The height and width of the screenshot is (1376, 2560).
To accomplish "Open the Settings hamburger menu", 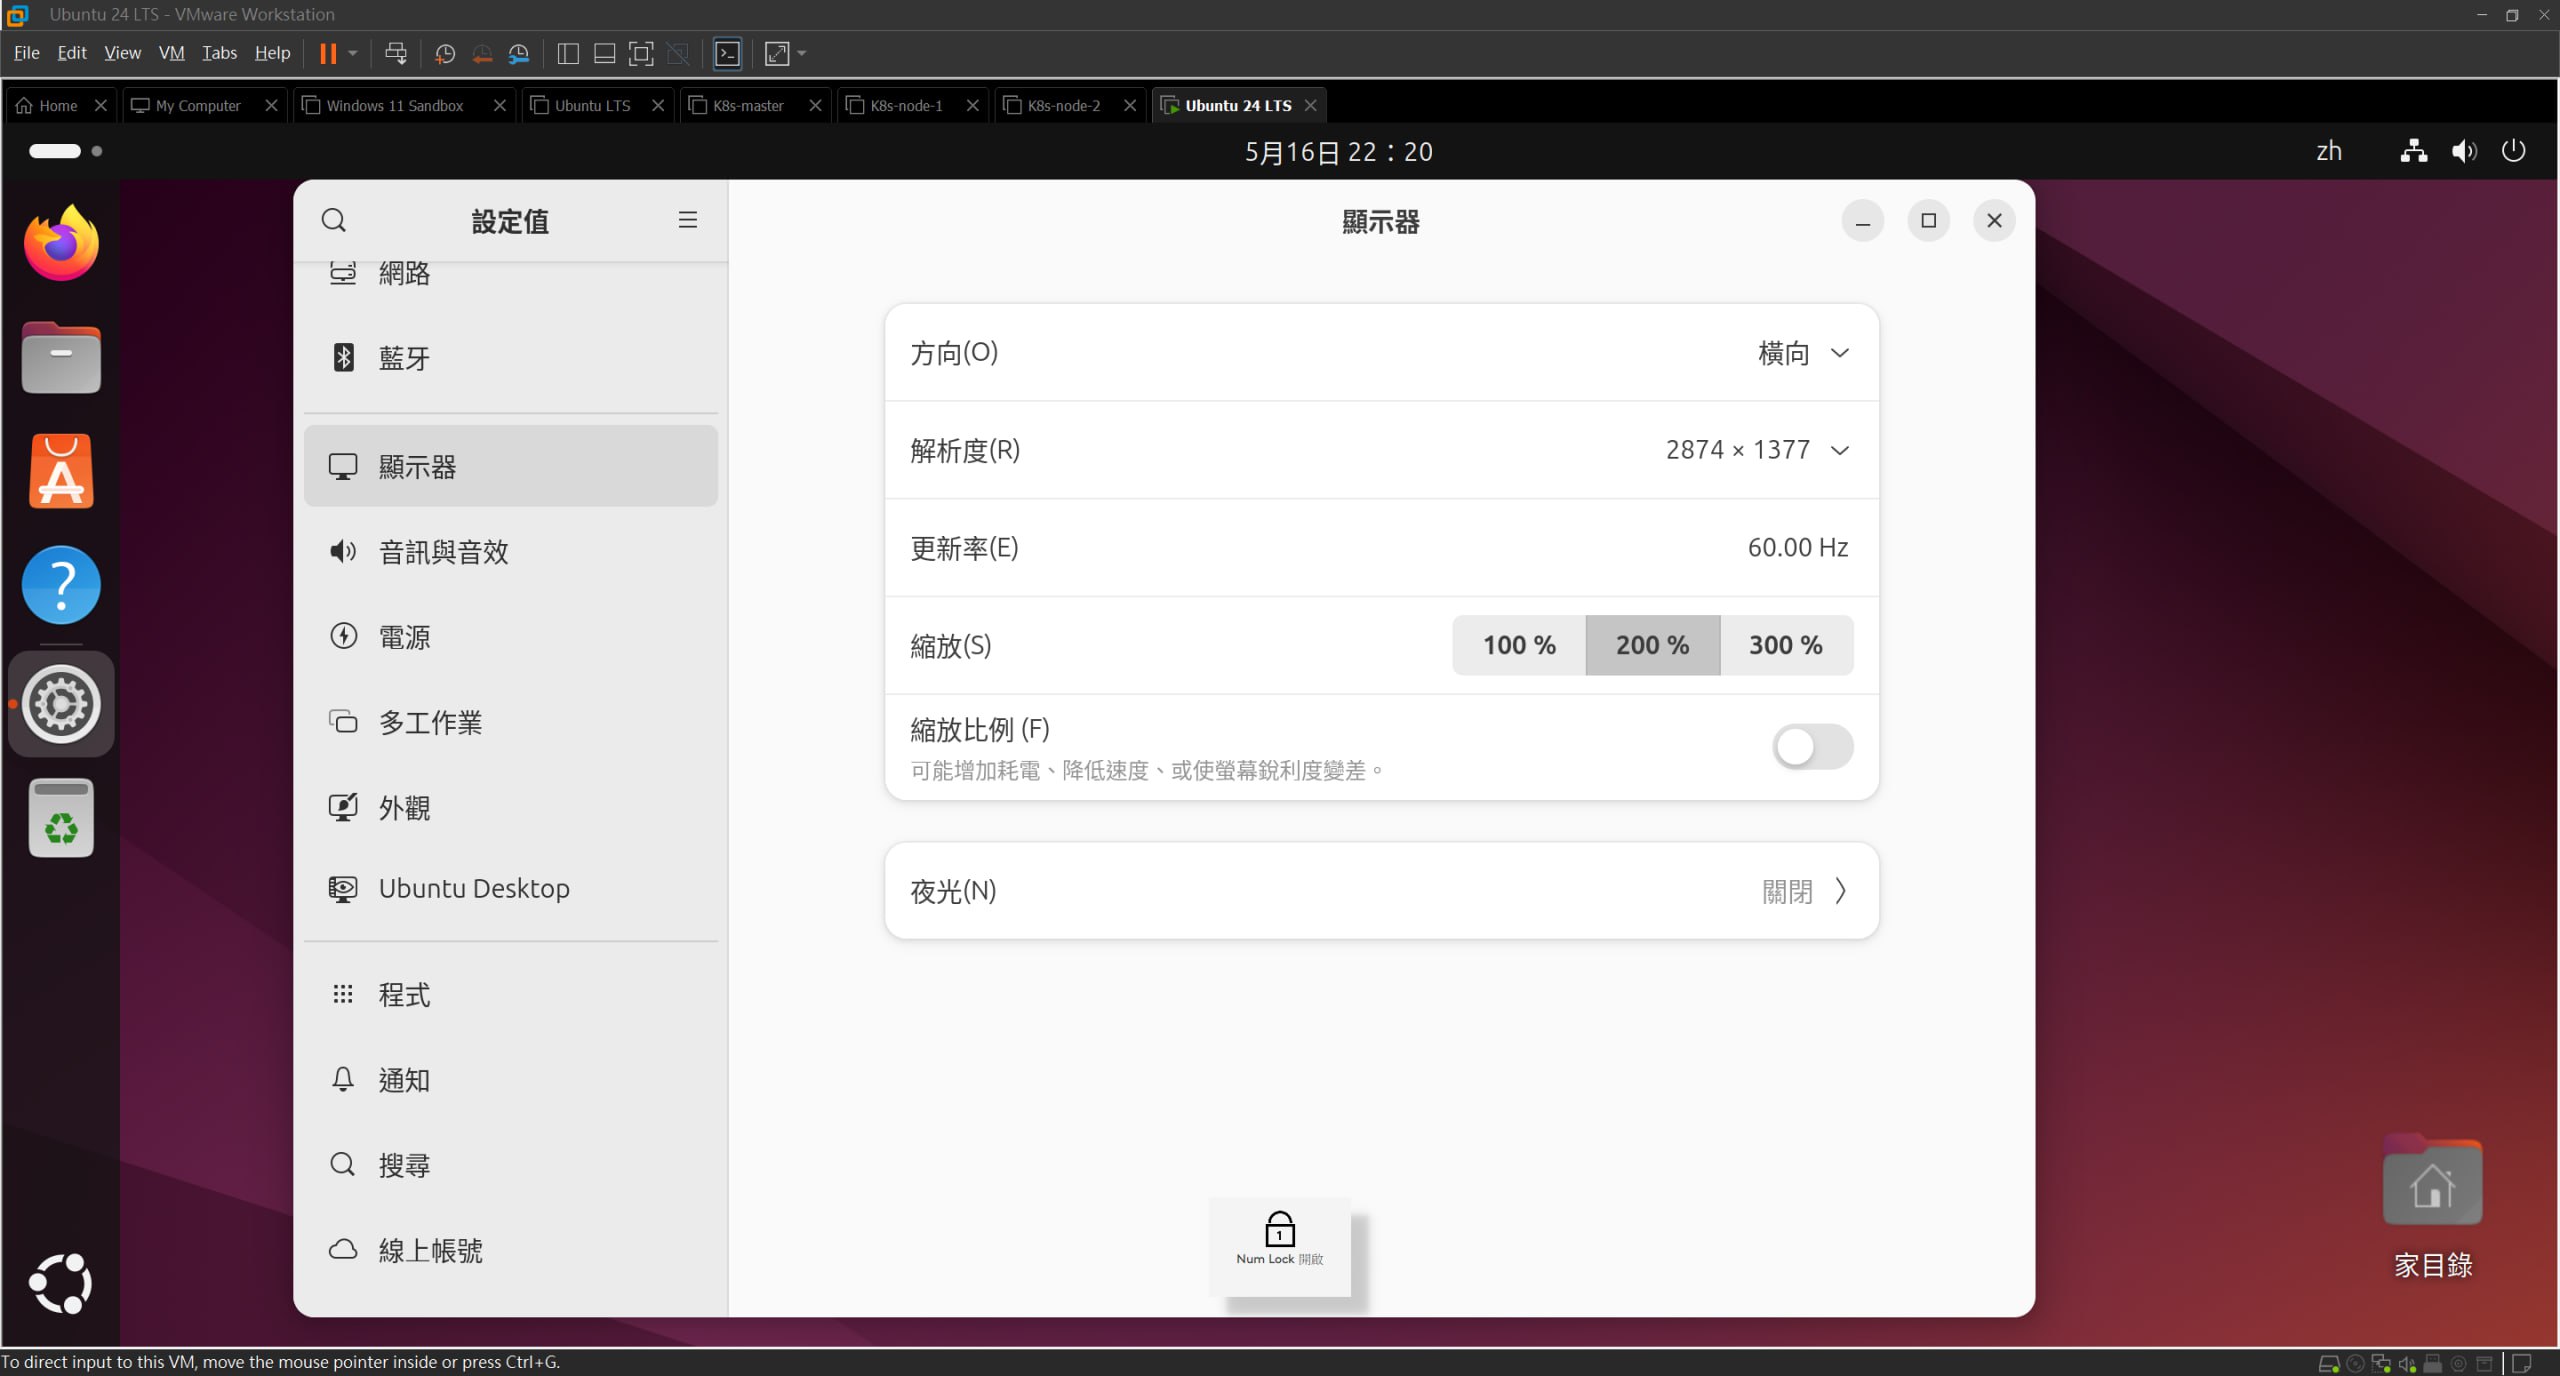I will pyautogui.click(x=687, y=220).
